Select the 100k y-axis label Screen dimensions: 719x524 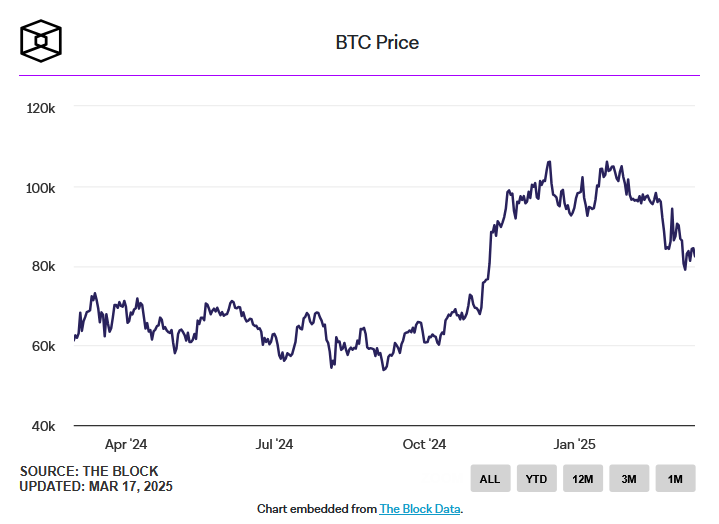click(x=39, y=187)
